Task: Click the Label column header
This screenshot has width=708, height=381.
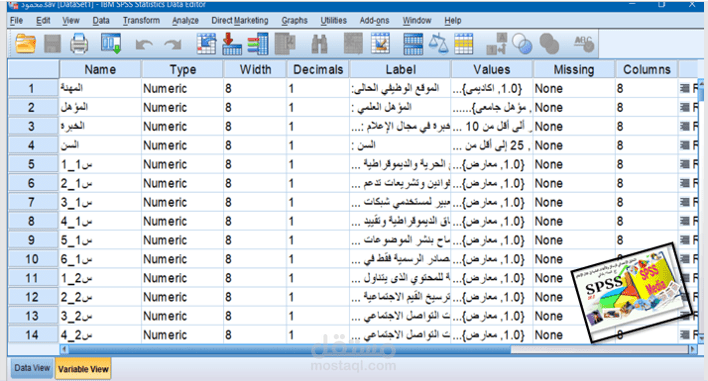Action: (x=401, y=70)
